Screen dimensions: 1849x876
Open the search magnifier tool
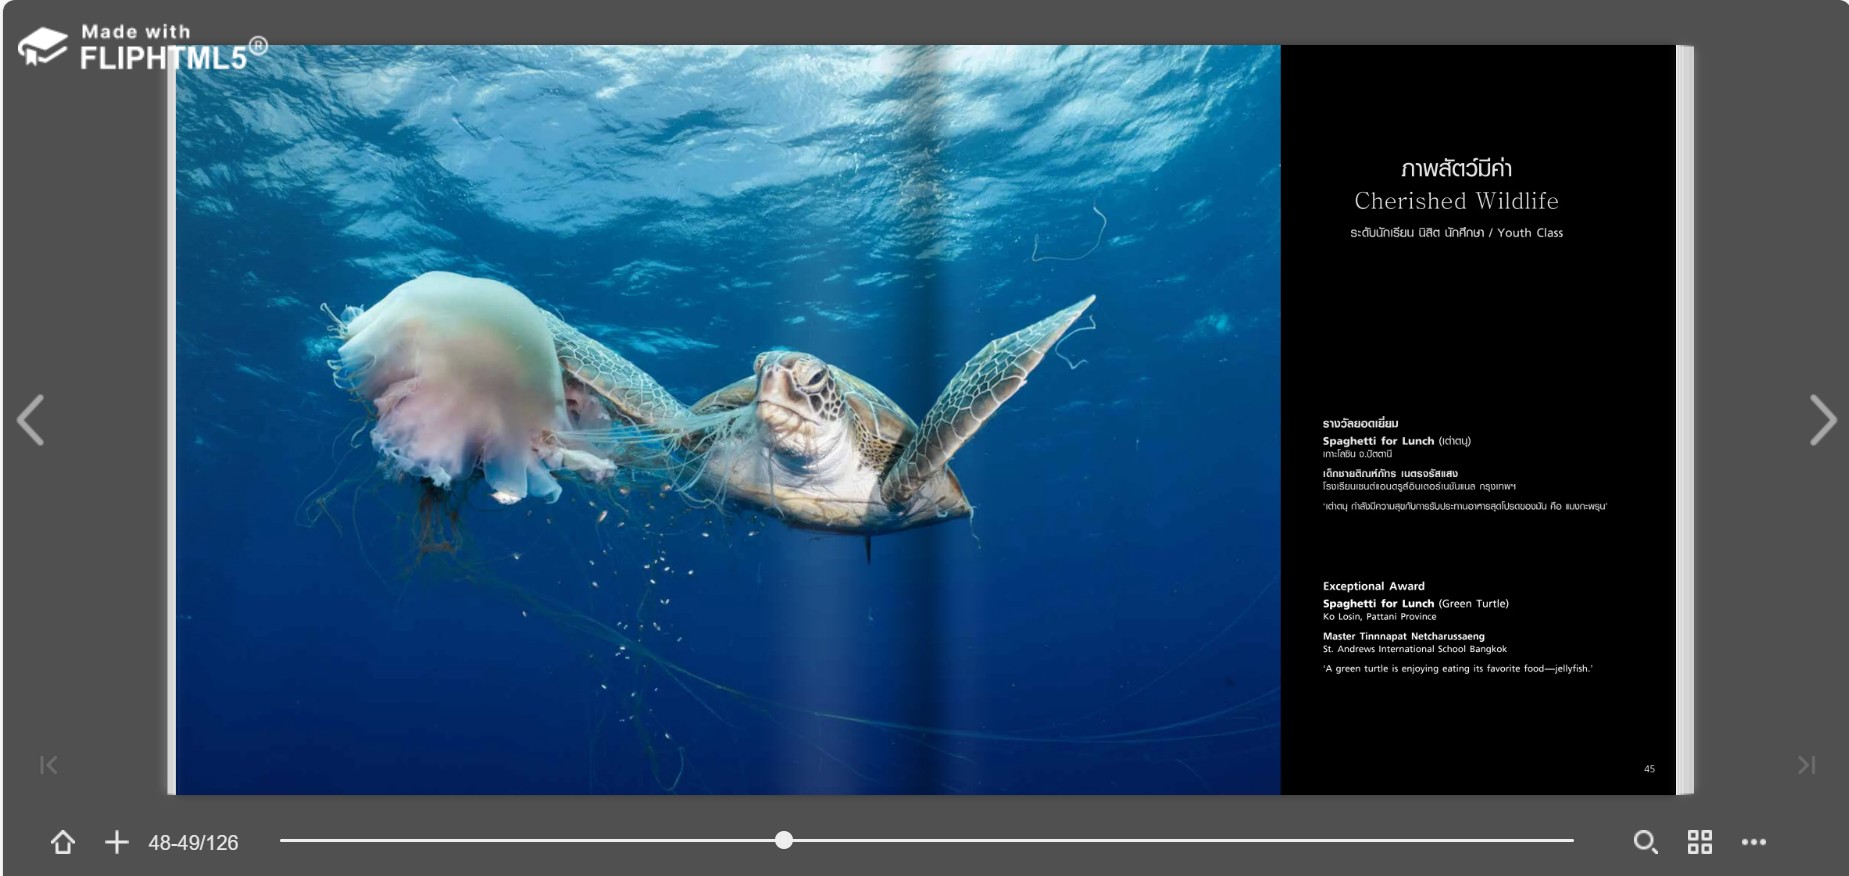1645,842
